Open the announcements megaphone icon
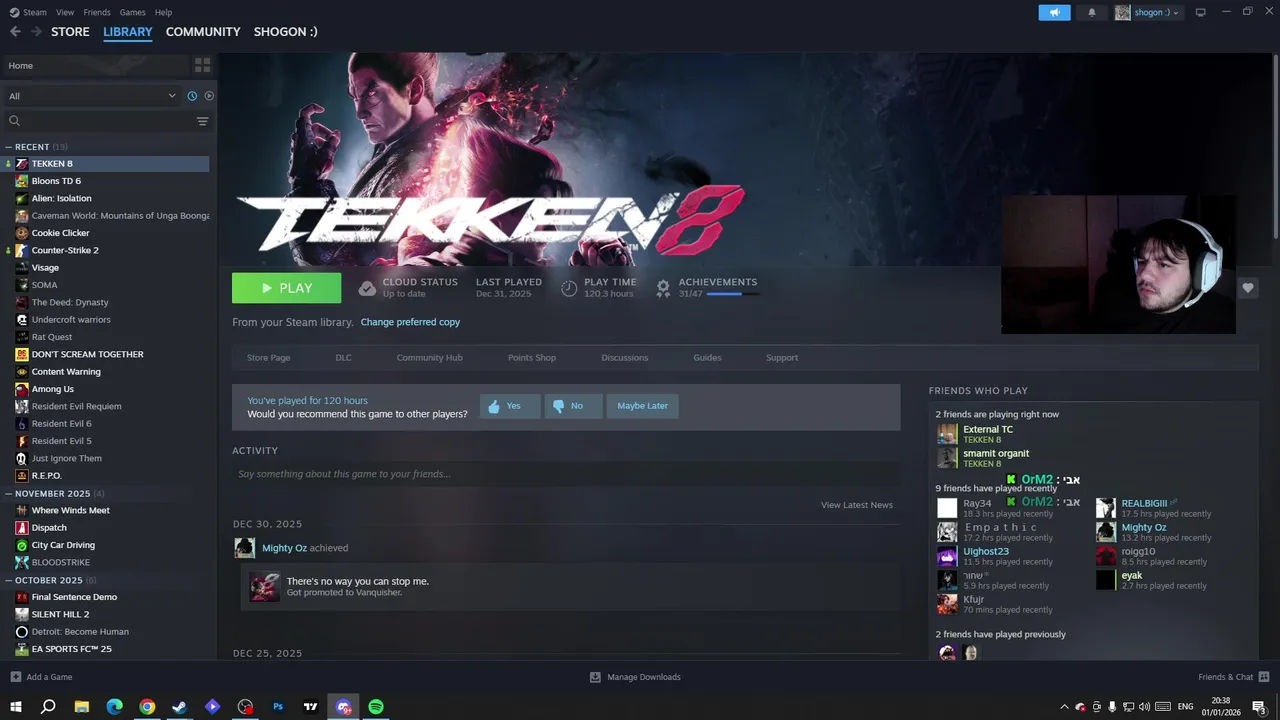Viewport: 1280px width, 720px height. 1054,12
